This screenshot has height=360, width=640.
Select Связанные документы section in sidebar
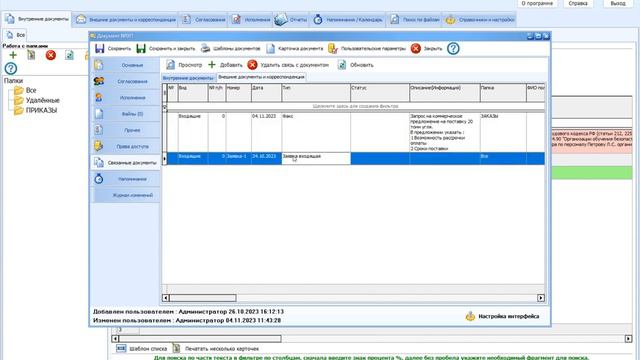tap(125, 162)
